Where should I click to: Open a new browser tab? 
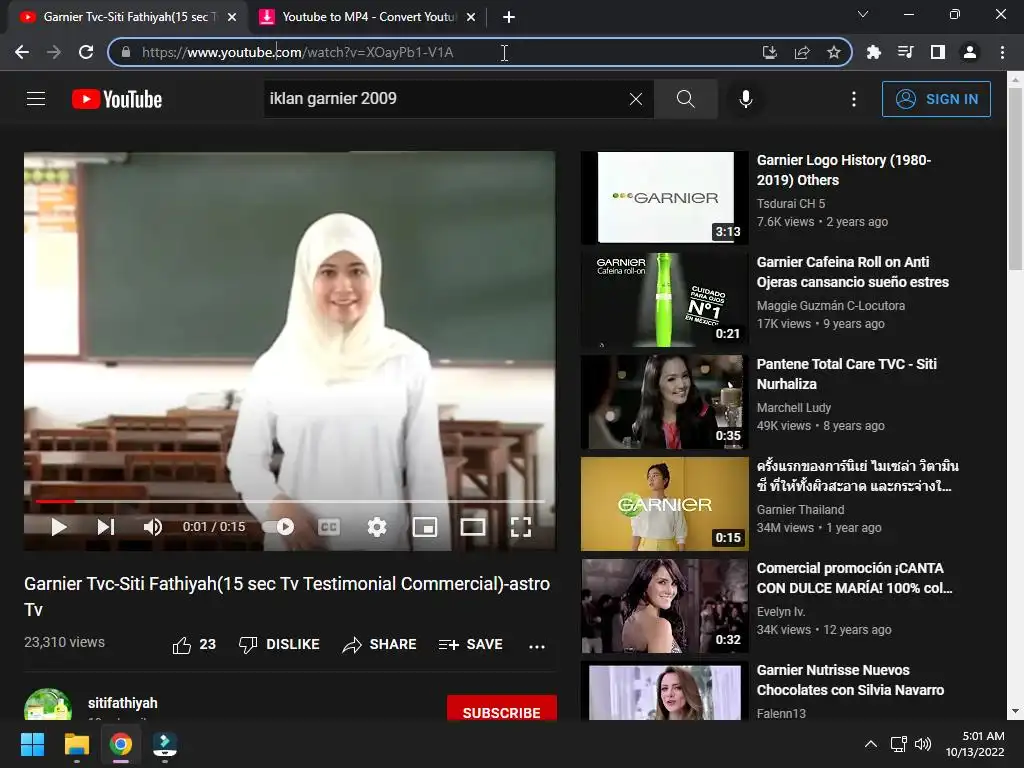(x=509, y=17)
